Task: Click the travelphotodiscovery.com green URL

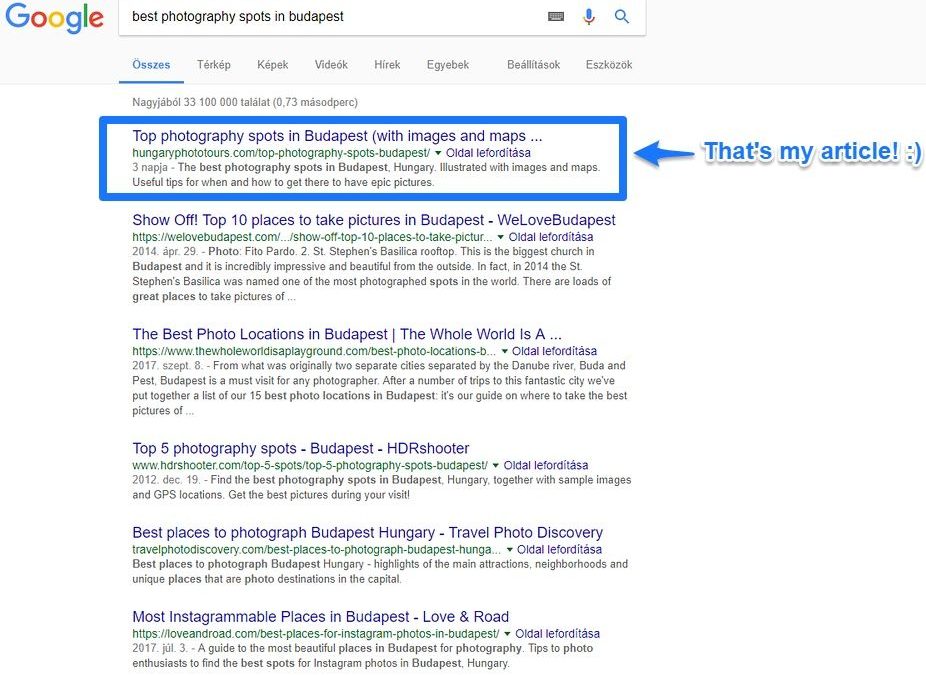Action: pos(317,550)
